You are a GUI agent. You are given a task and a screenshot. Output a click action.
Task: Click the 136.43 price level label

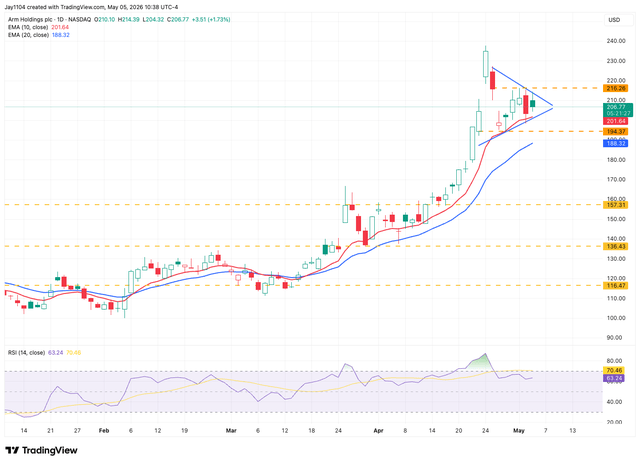point(616,246)
